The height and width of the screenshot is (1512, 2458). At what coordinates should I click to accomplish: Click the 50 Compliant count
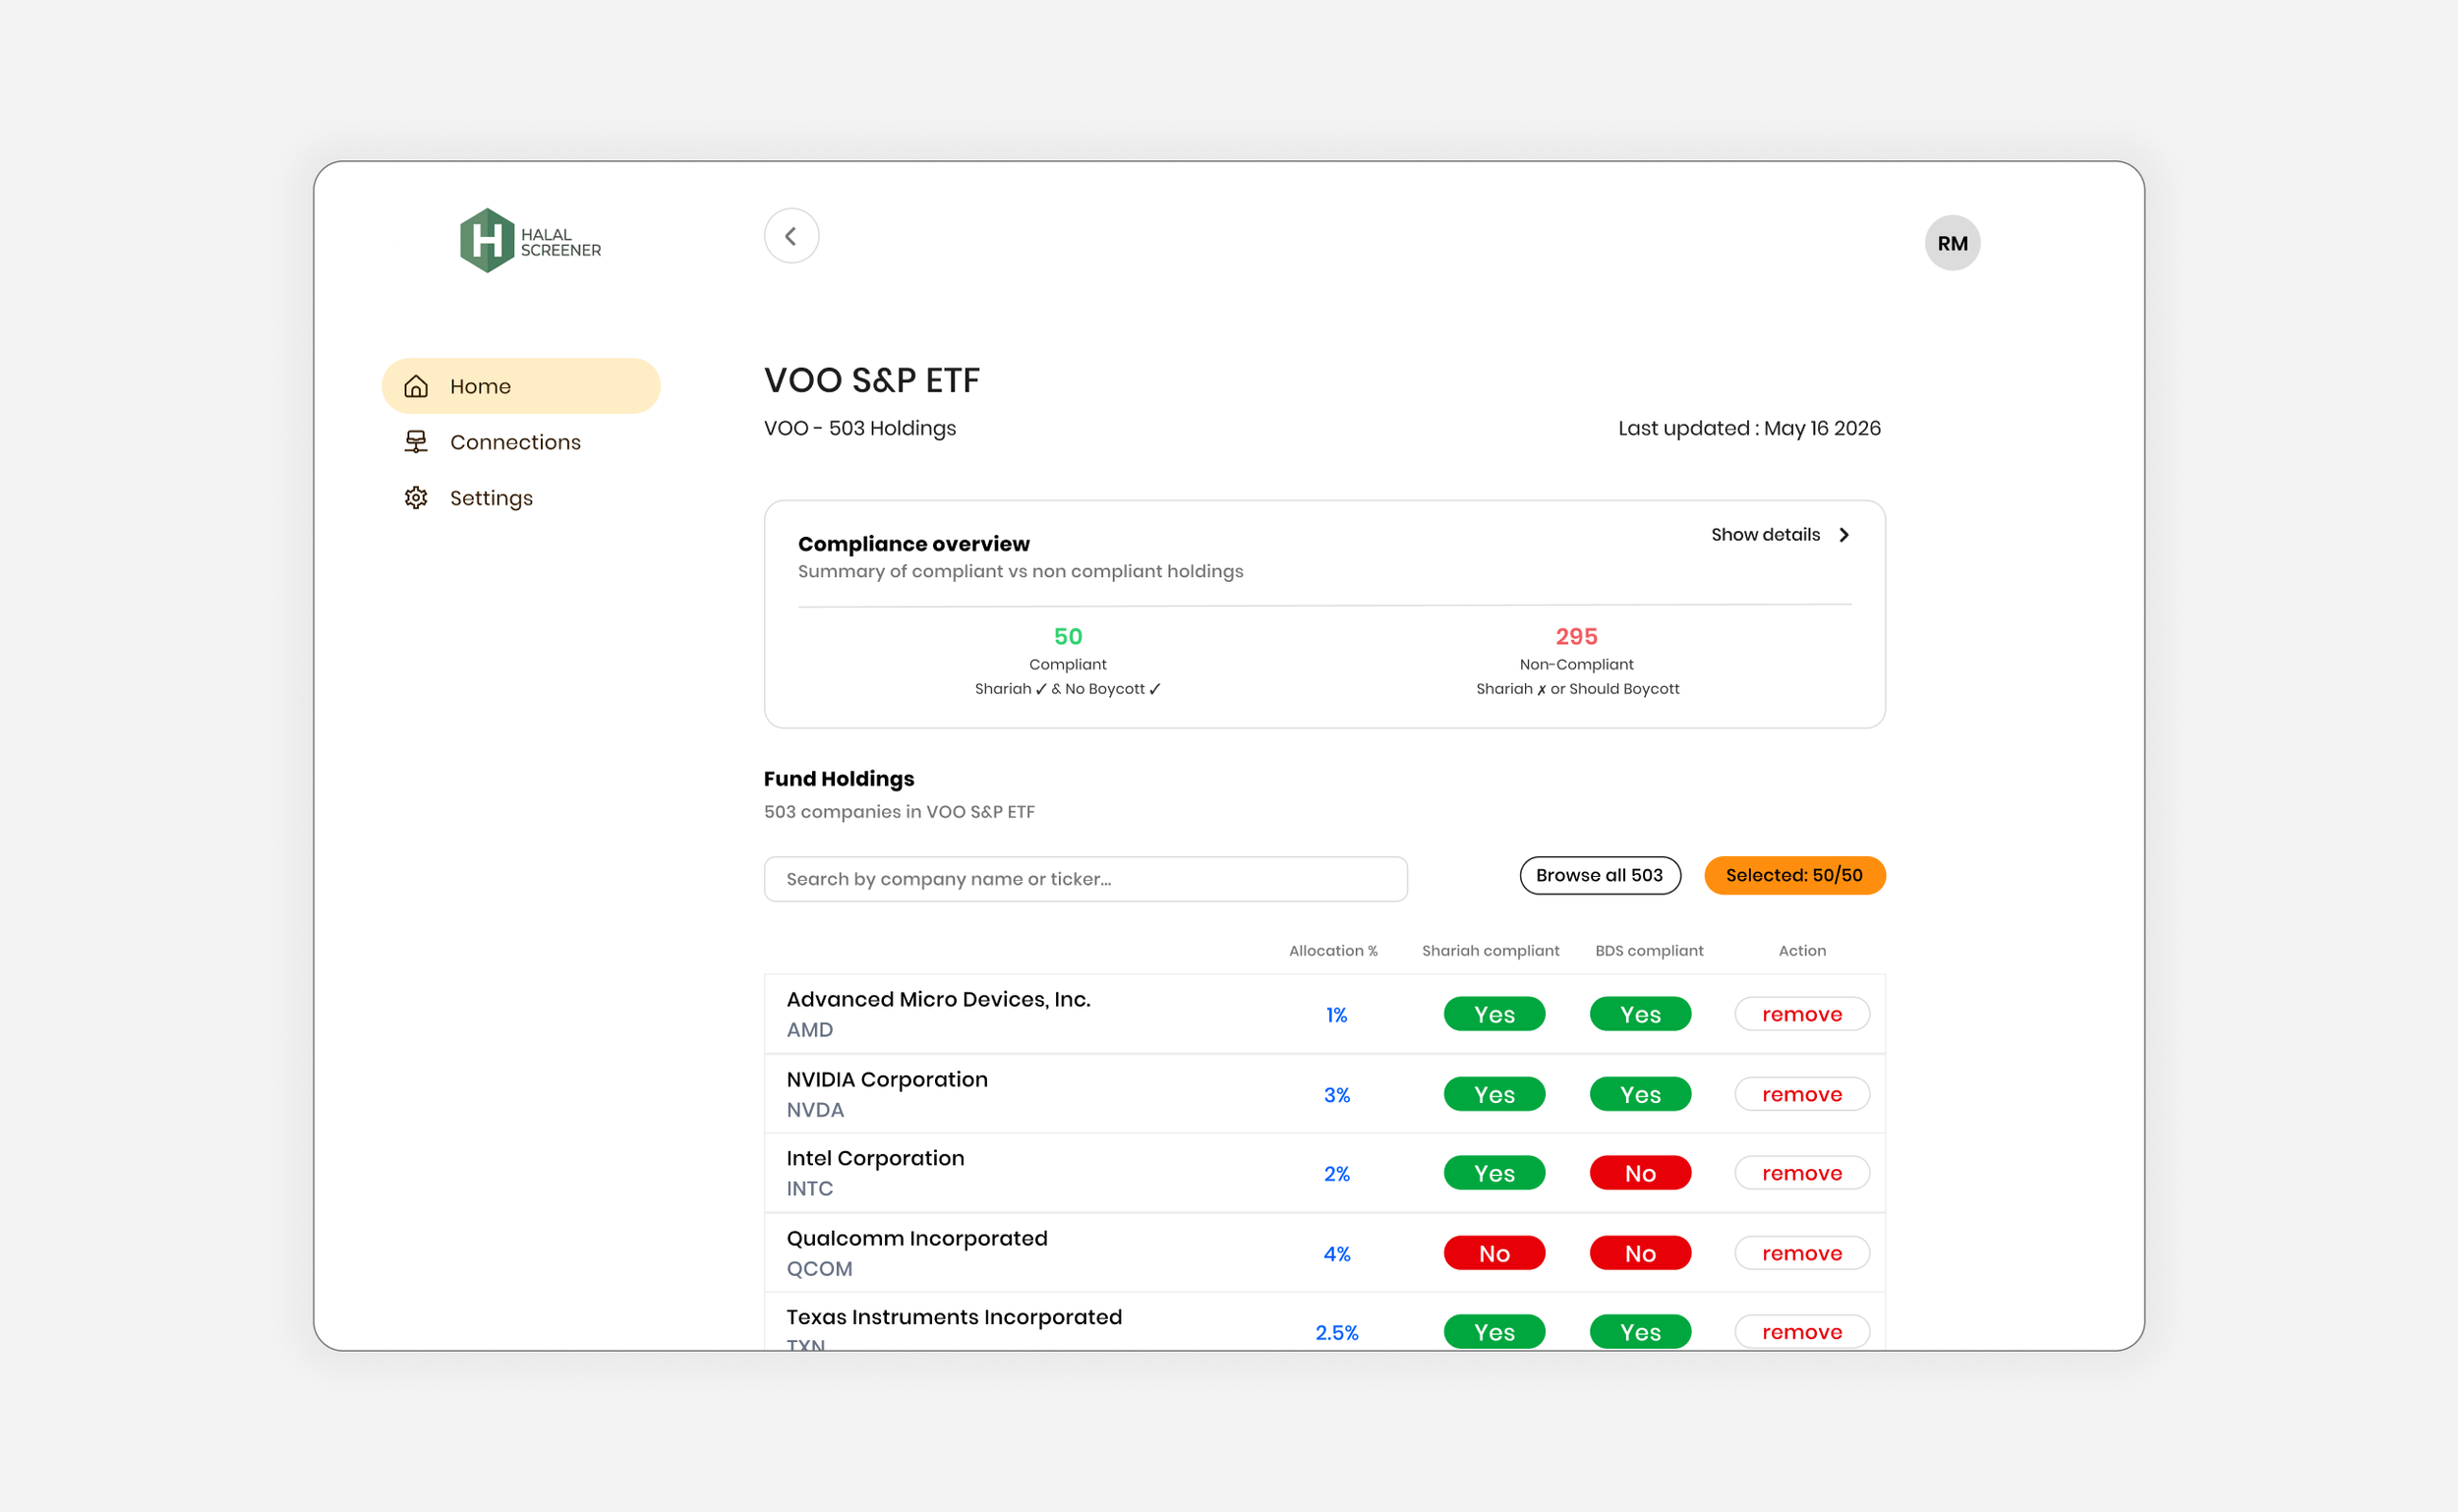pyautogui.click(x=1067, y=637)
